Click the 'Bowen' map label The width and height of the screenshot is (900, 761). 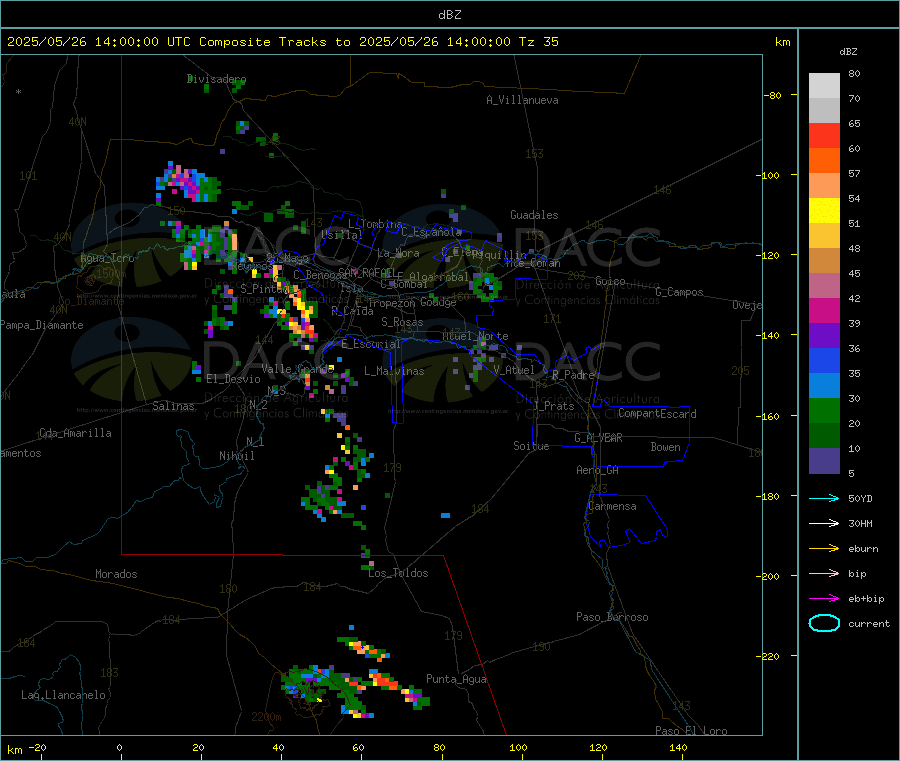click(x=665, y=447)
